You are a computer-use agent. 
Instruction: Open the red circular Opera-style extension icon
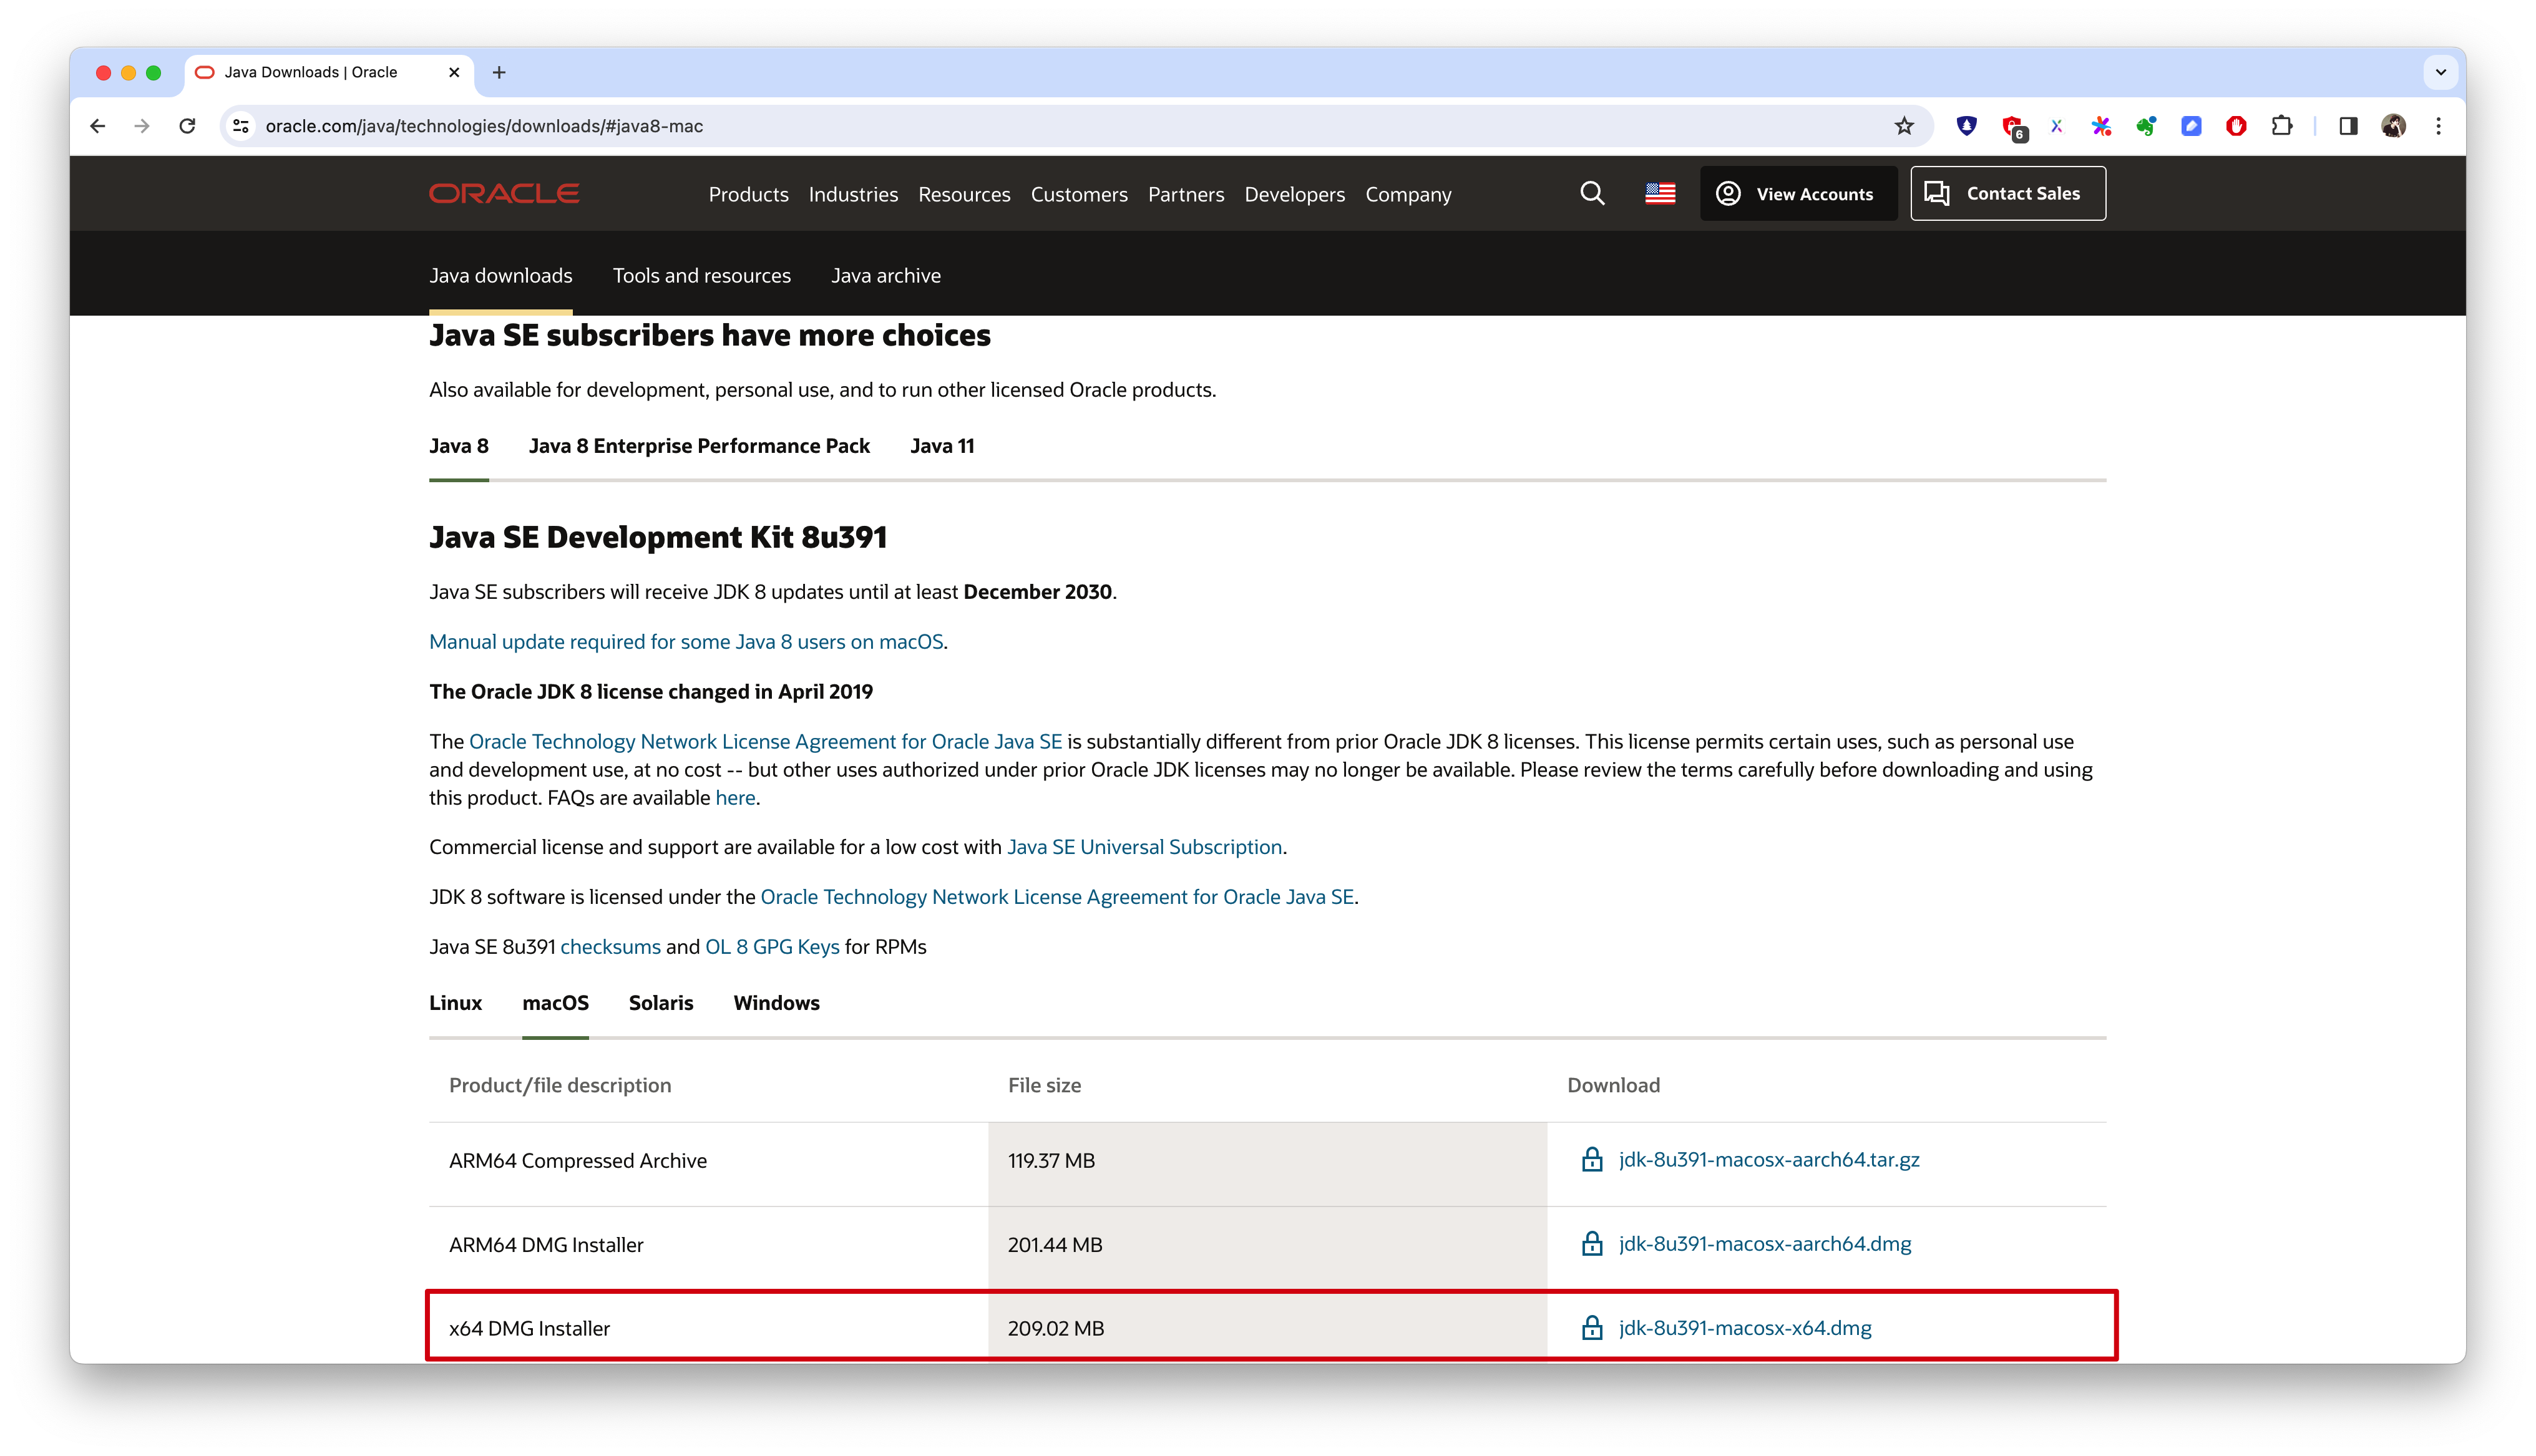(x=2236, y=126)
